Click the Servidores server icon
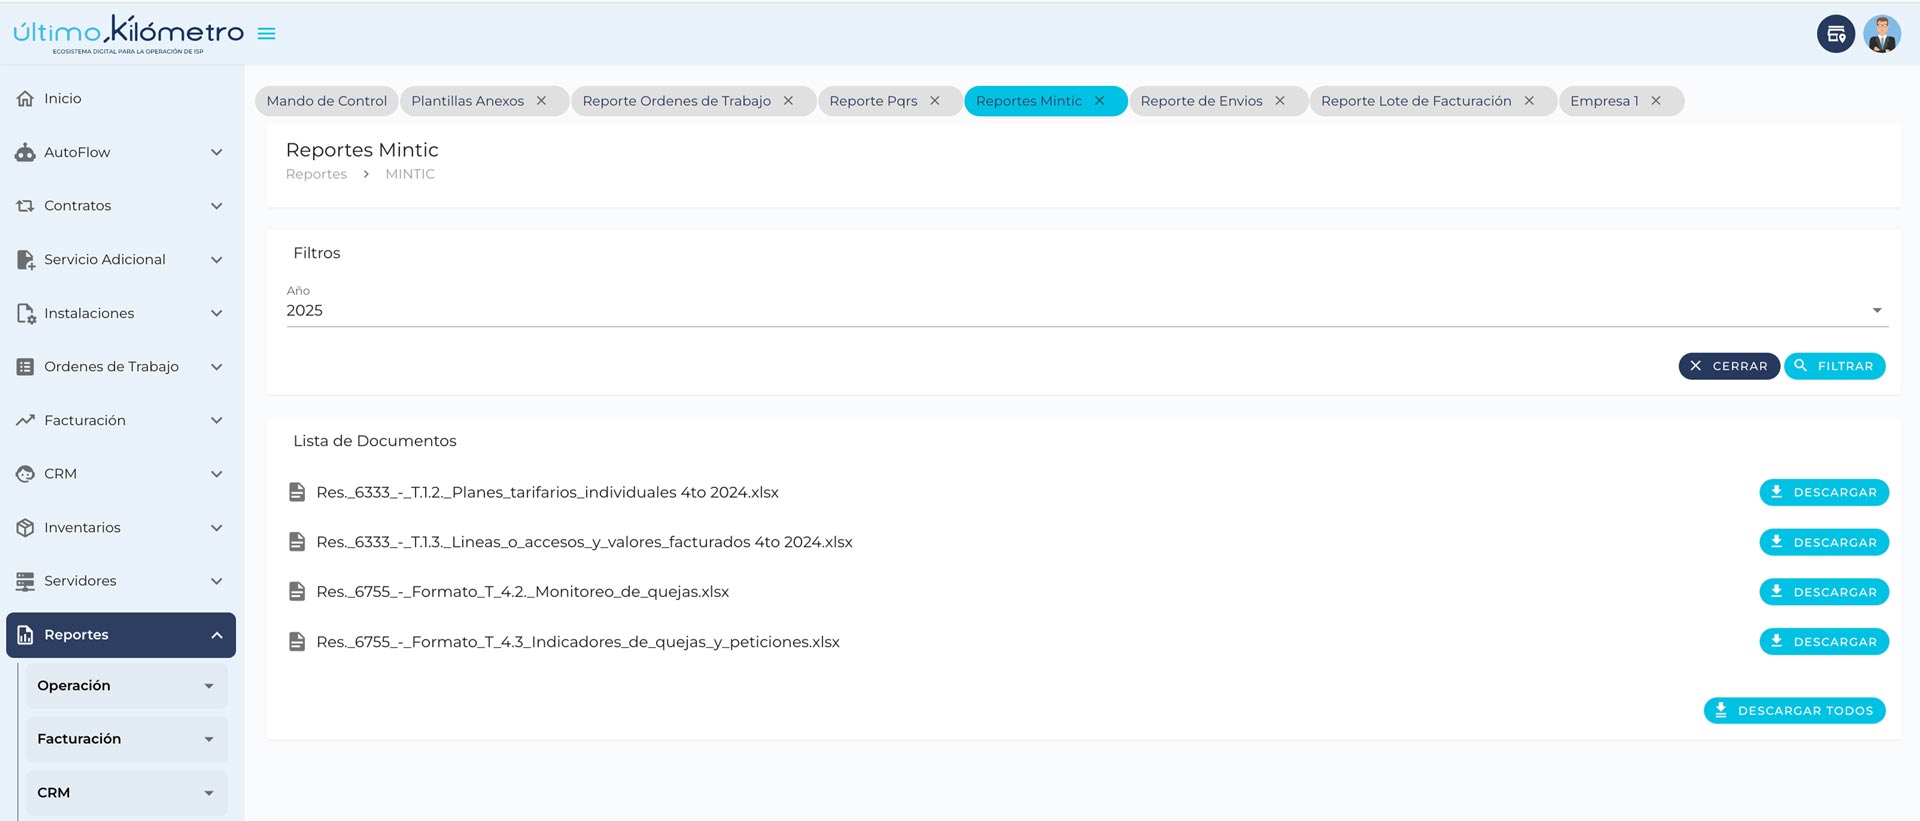This screenshot has width=1920, height=821. 26,582
